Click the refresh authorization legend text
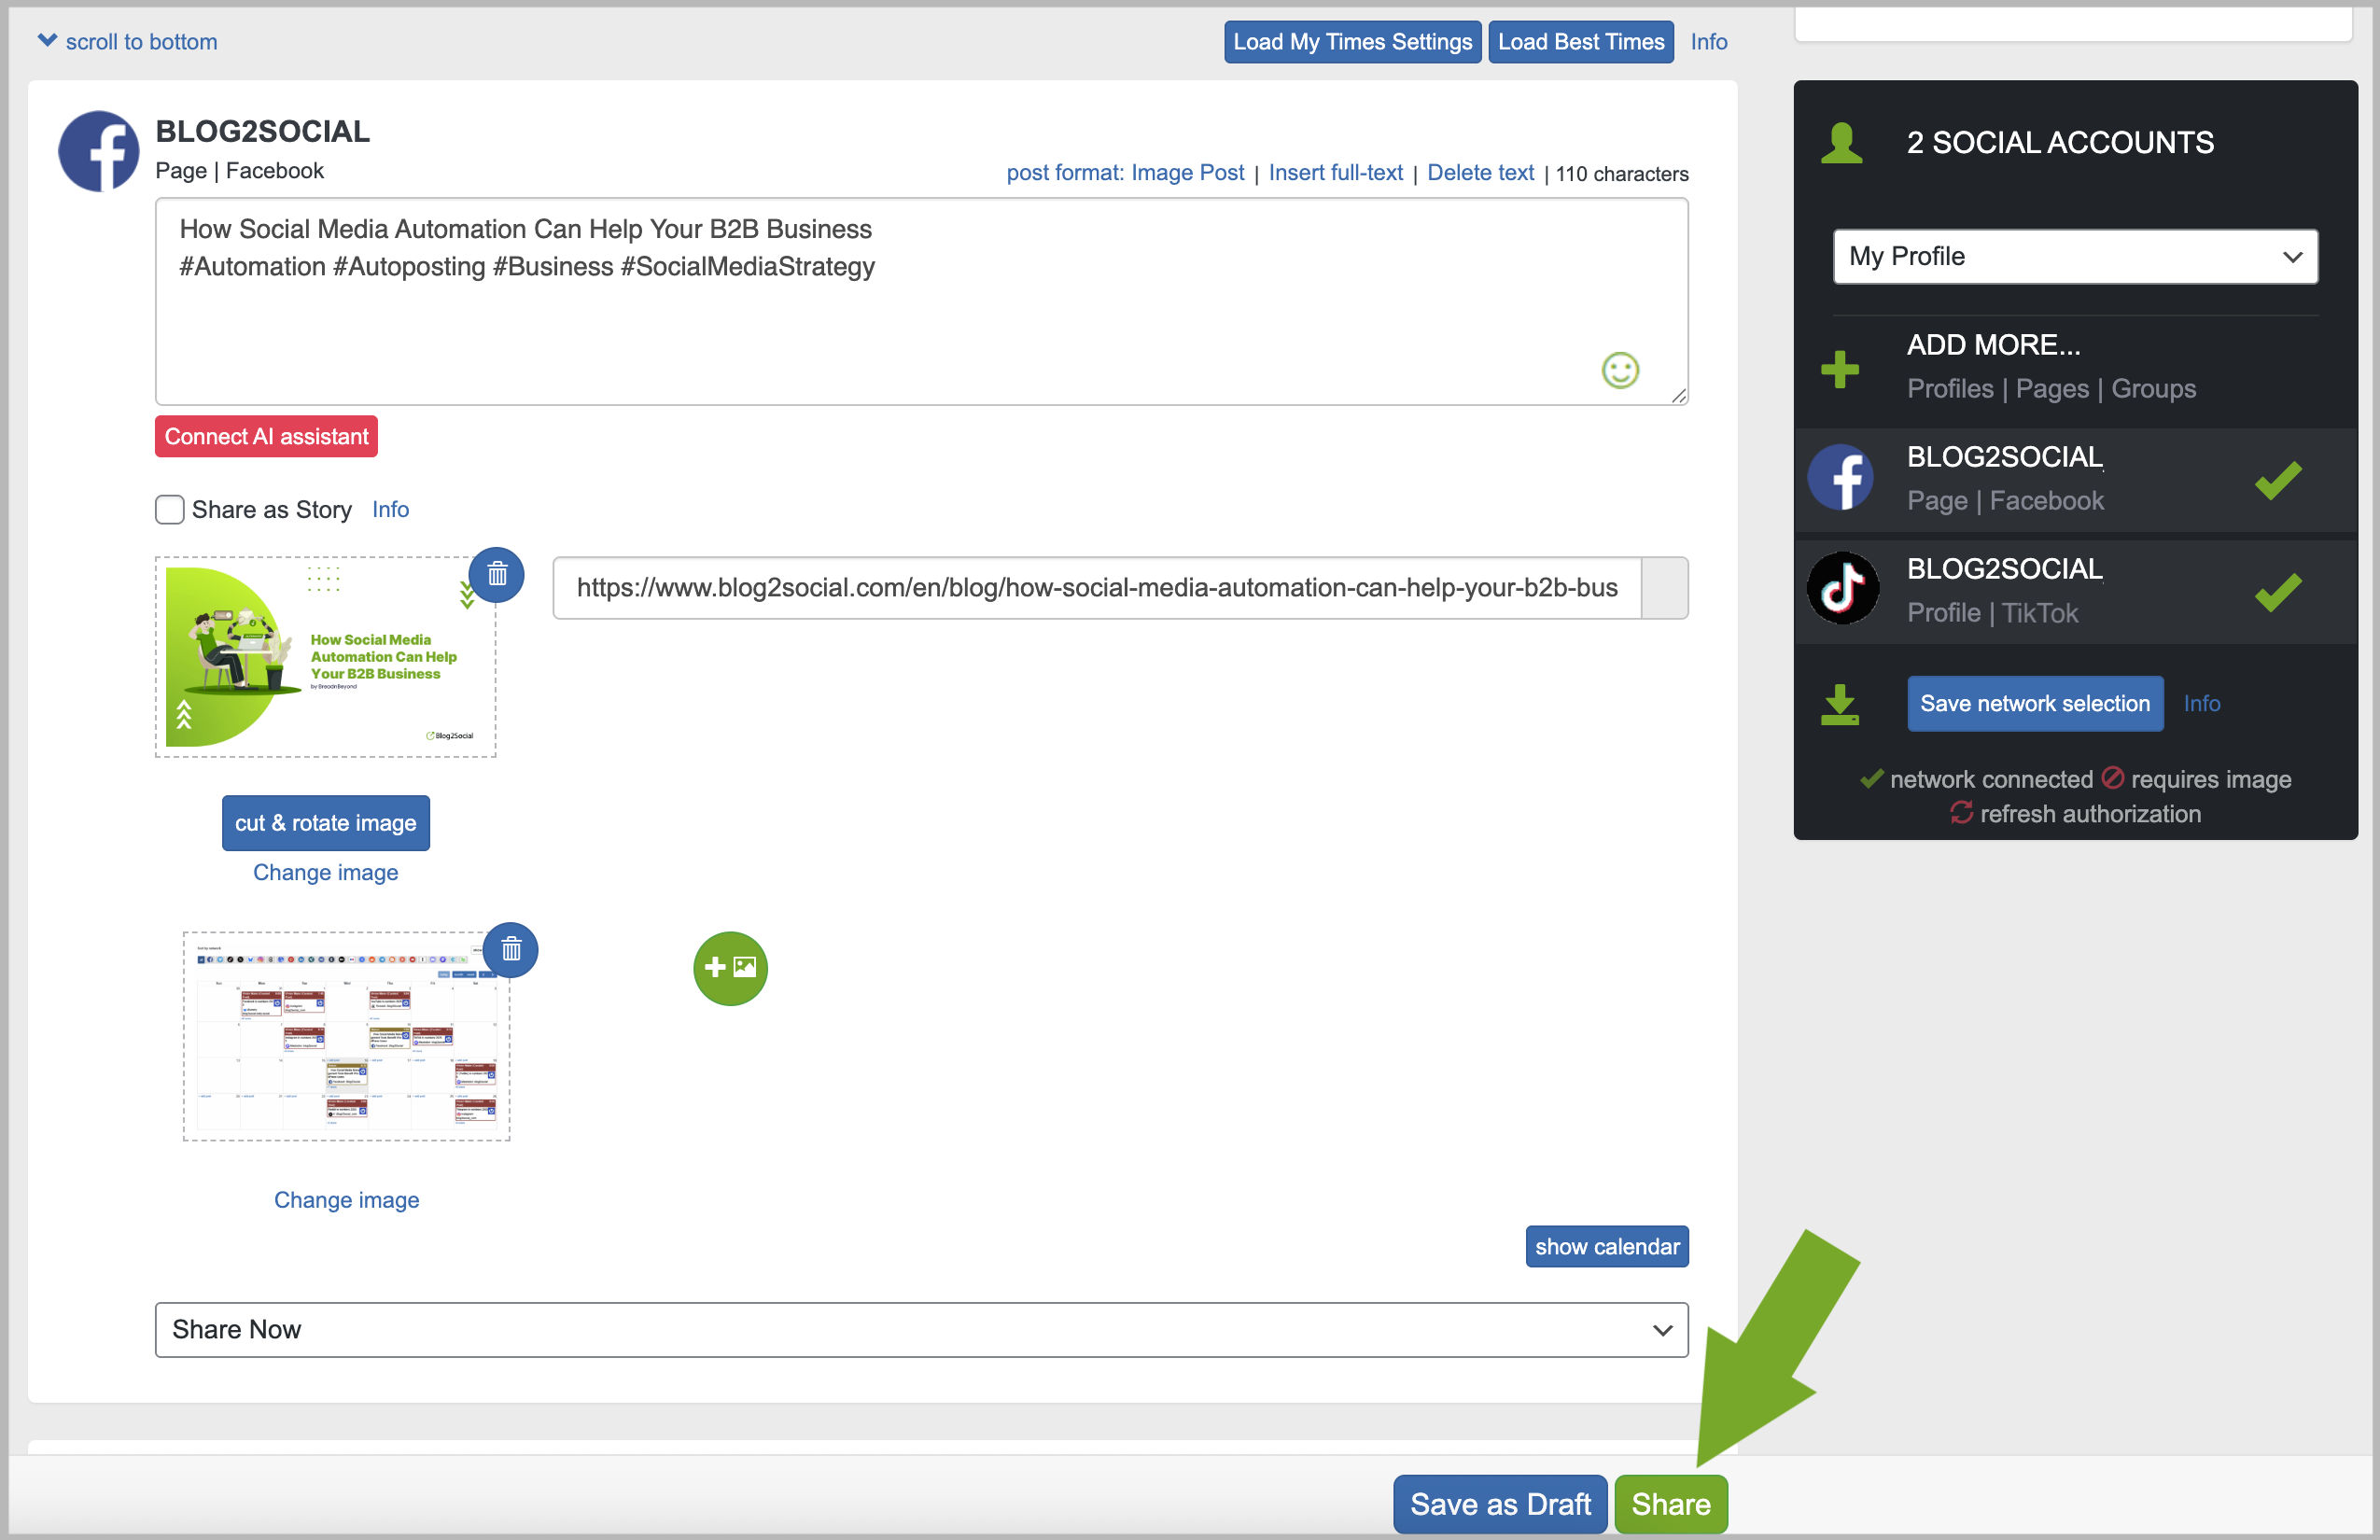Viewport: 2380px width, 1540px height. 2090,813
